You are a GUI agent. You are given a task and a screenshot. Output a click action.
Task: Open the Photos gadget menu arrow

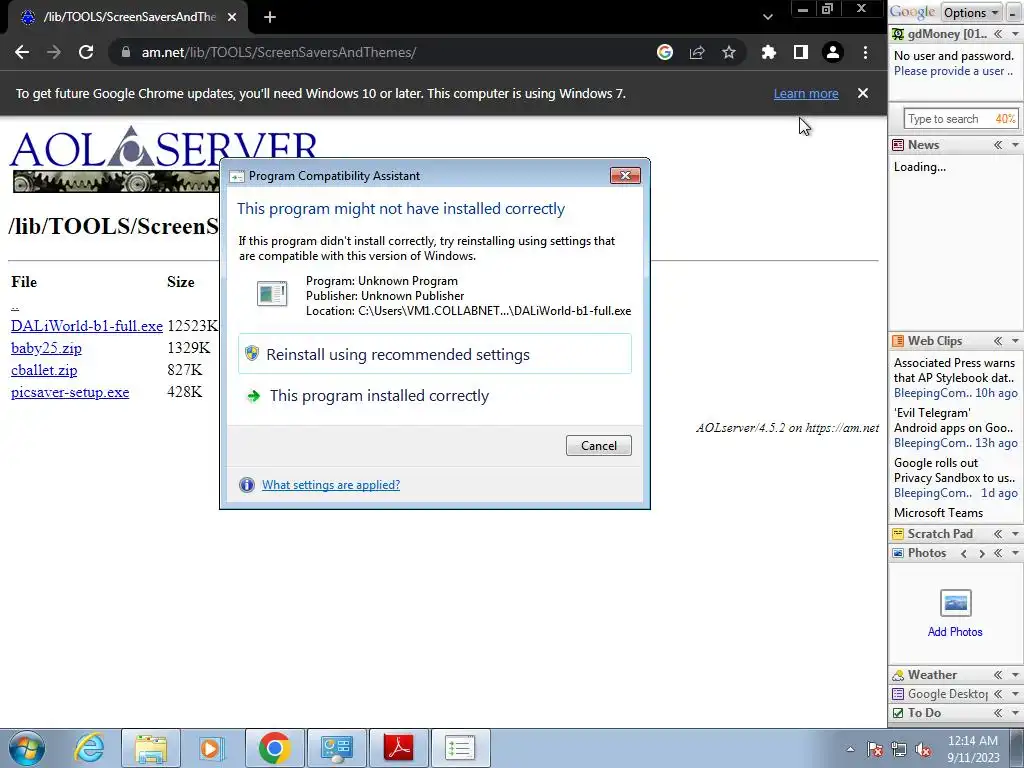pyautogui.click(x=1016, y=553)
